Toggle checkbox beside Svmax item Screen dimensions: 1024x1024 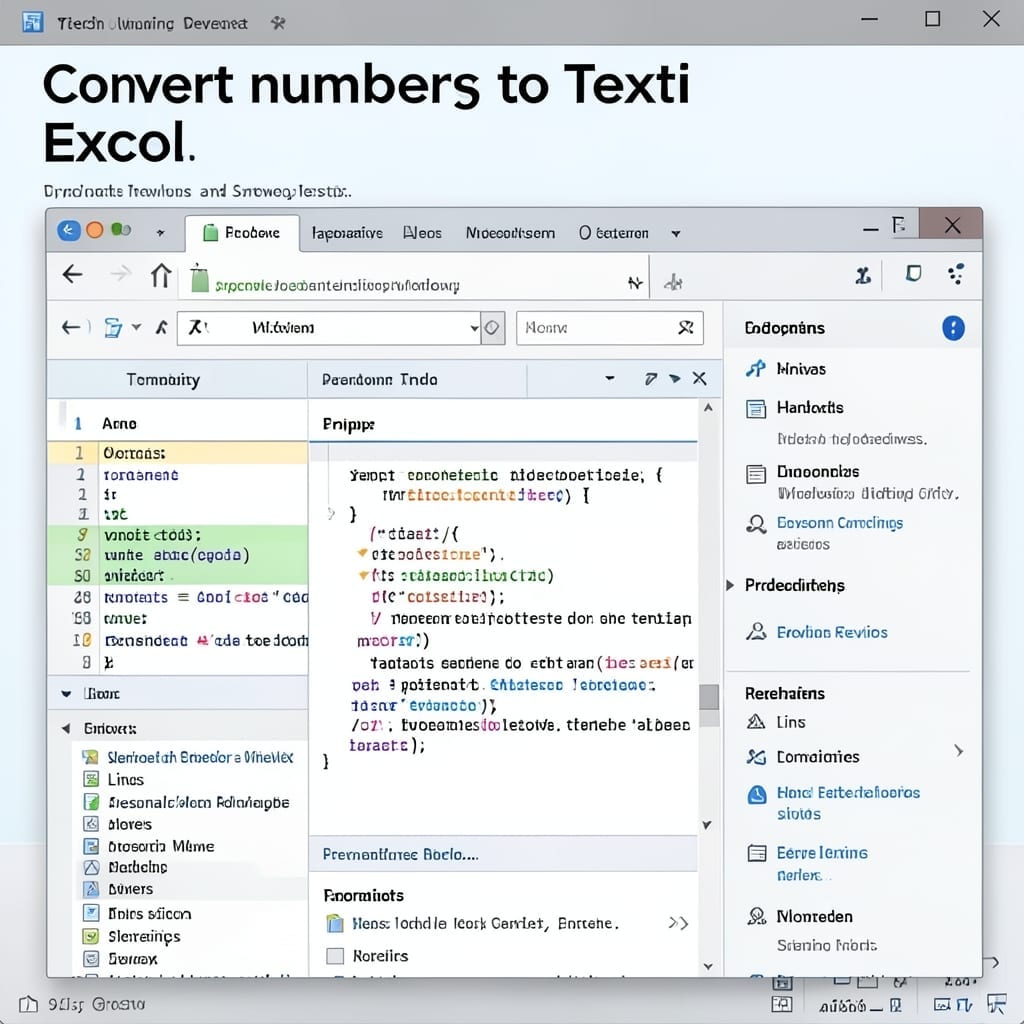click(x=91, y=959)
